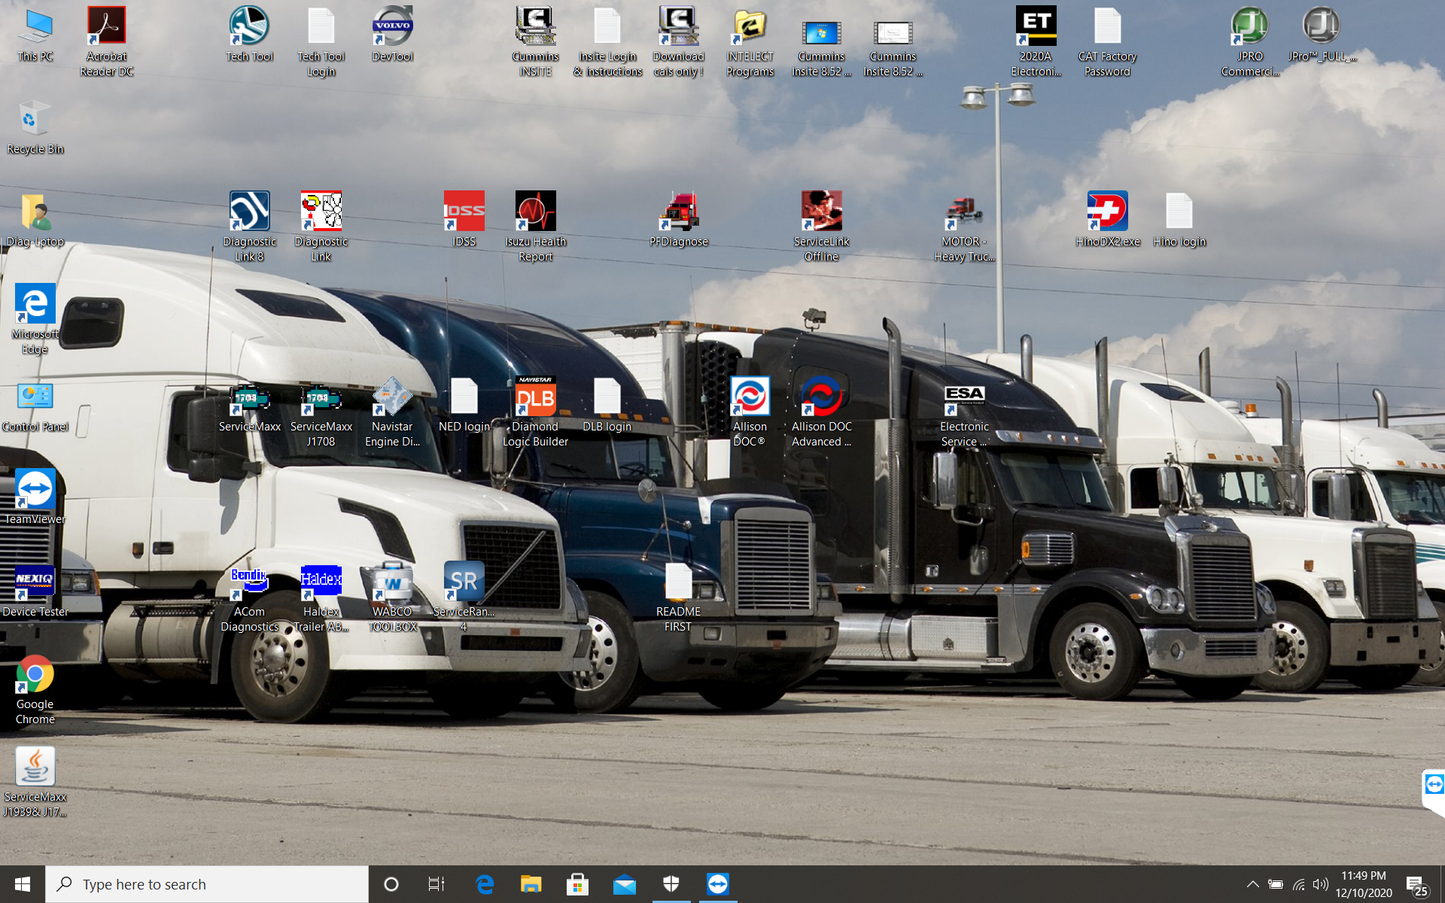
Task: Open Action Center notifications
Action: click(1417, 884)
